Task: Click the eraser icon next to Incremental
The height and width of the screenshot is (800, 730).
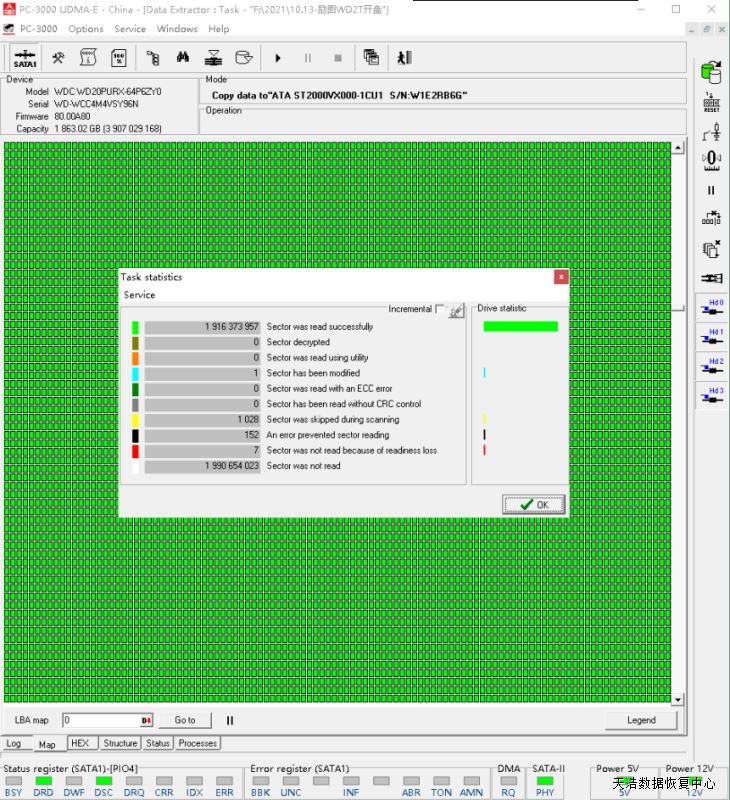Action: [457, 310]
